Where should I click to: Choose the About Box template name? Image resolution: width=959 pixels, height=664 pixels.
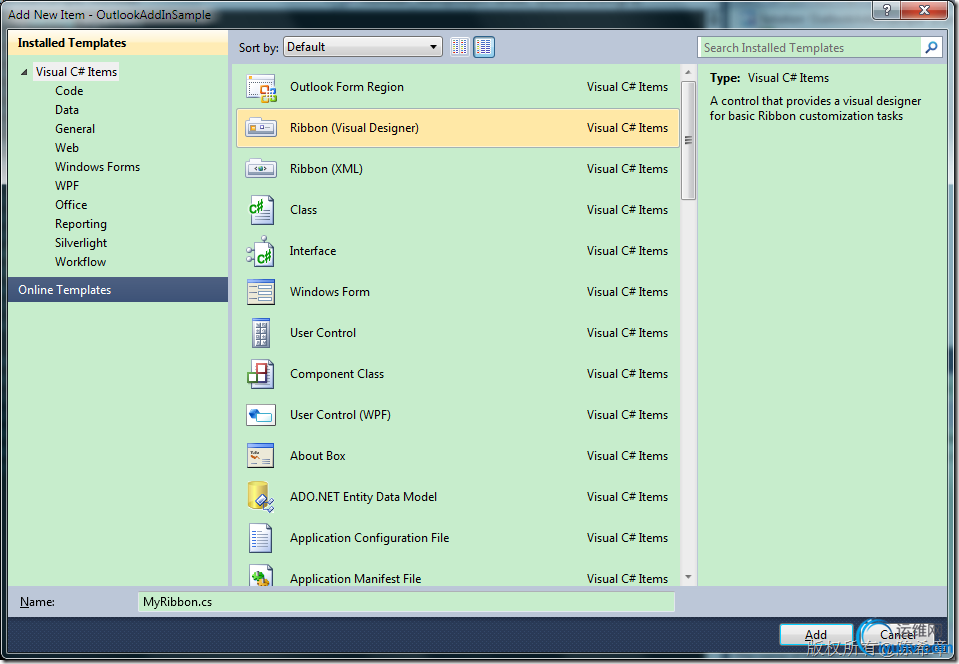click(x=317, y=456)
